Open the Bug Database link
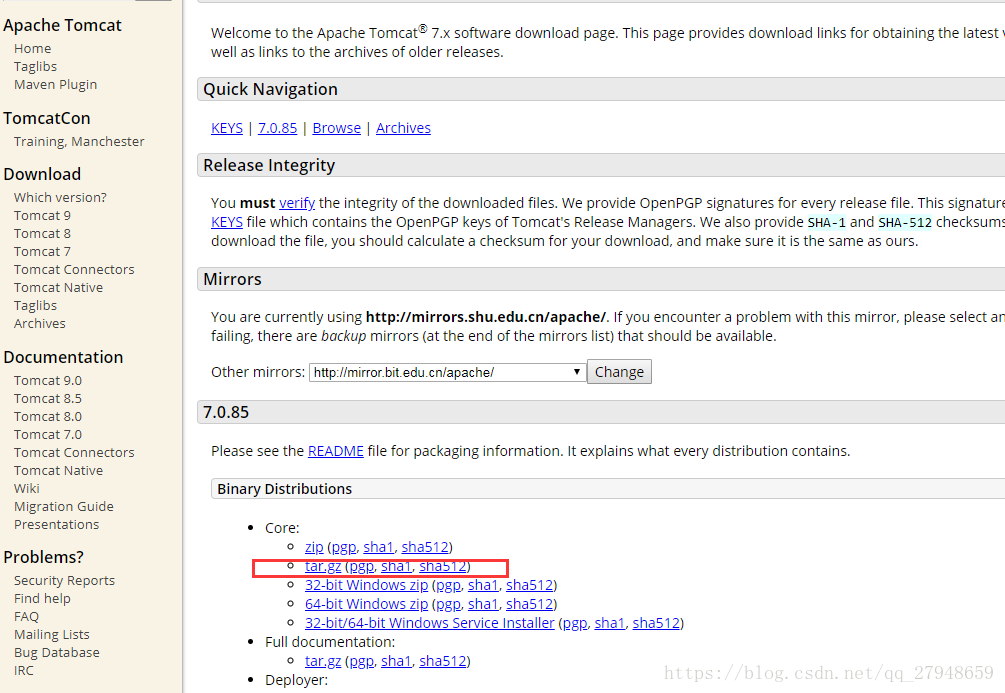The image size is (1005, 693). pos(57,653)
